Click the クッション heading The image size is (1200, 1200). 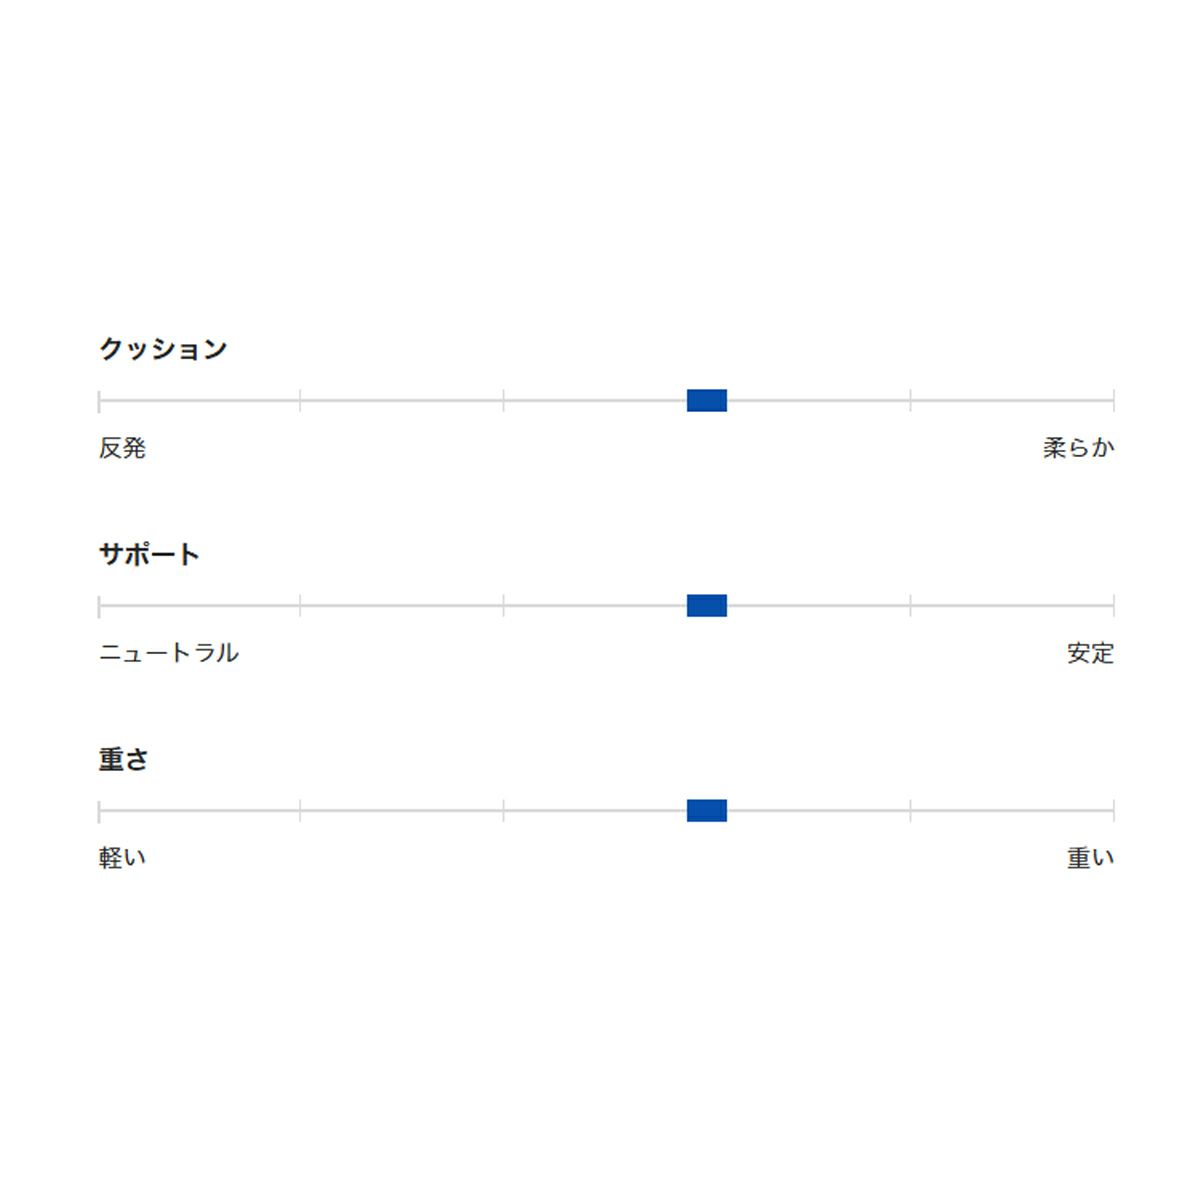(163, 349)
